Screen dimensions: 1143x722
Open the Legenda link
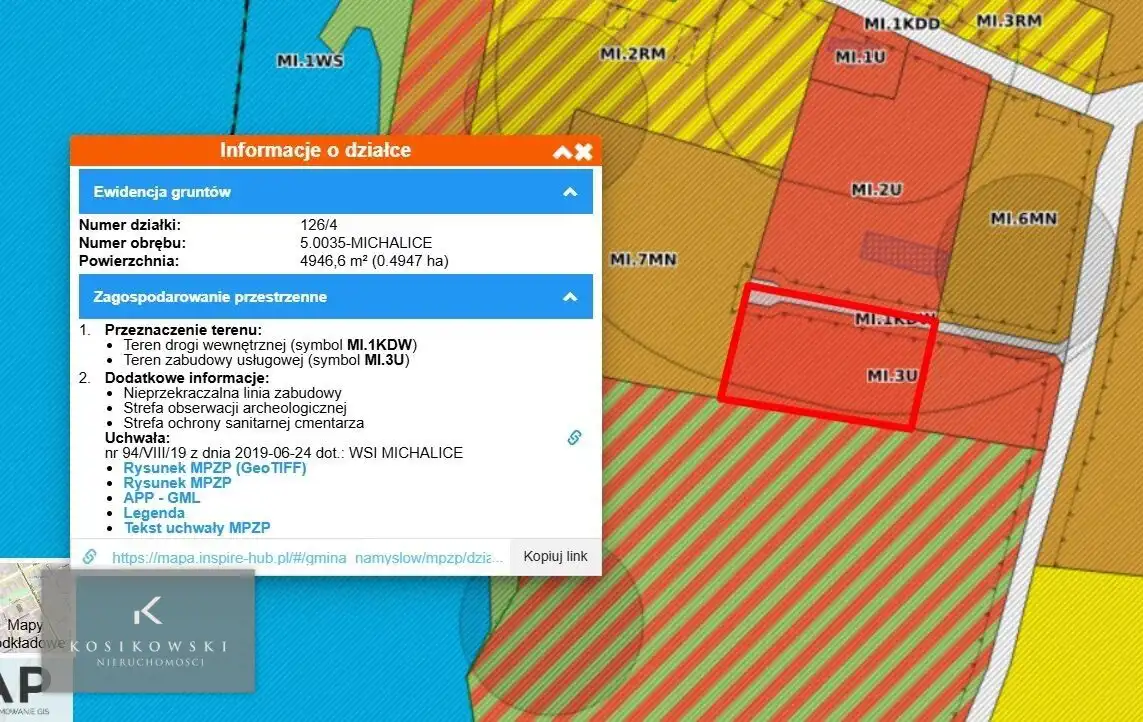click(154, 513)
